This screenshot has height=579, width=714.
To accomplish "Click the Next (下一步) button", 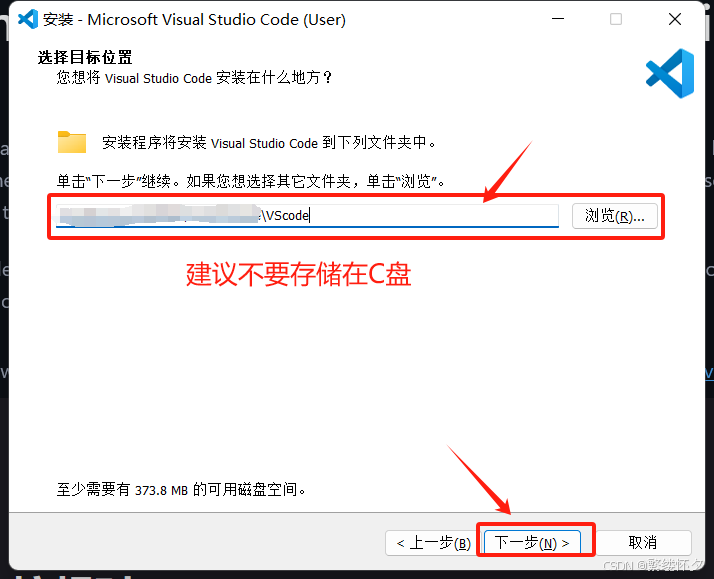I will [532, 542].
